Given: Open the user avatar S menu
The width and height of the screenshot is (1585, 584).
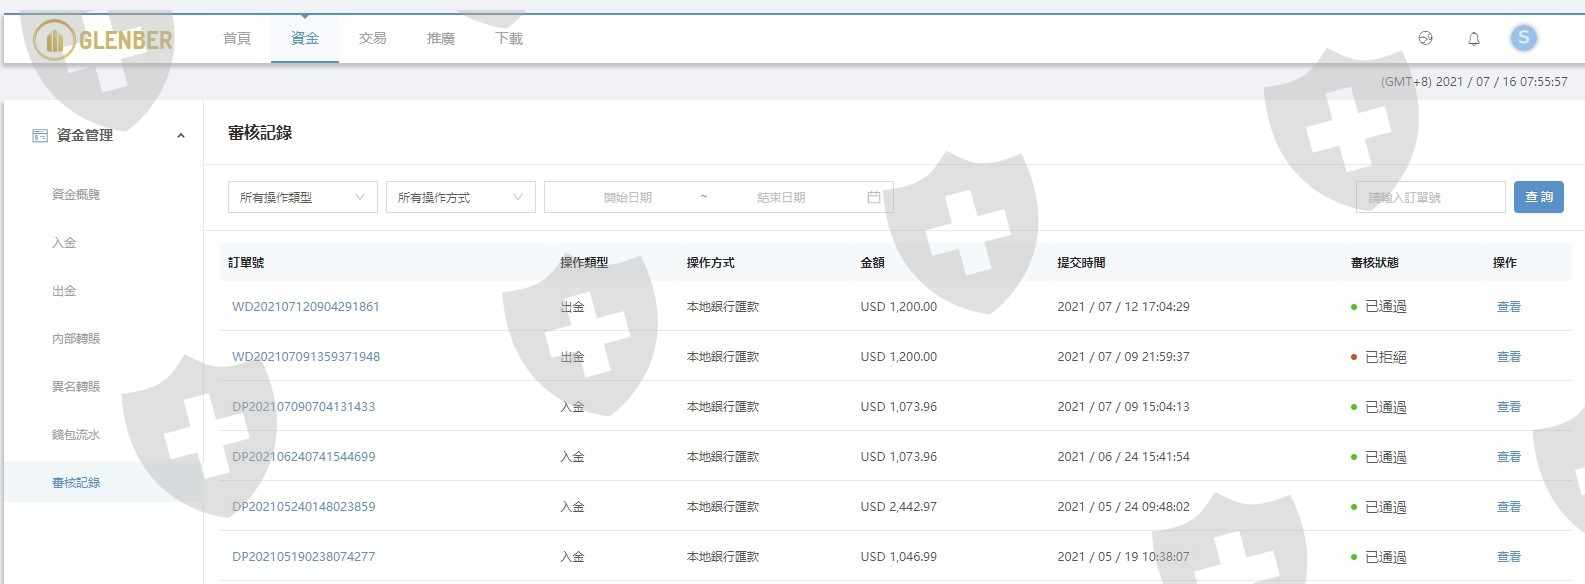Looking at the screenshot, I should (x=1523, y=38).
